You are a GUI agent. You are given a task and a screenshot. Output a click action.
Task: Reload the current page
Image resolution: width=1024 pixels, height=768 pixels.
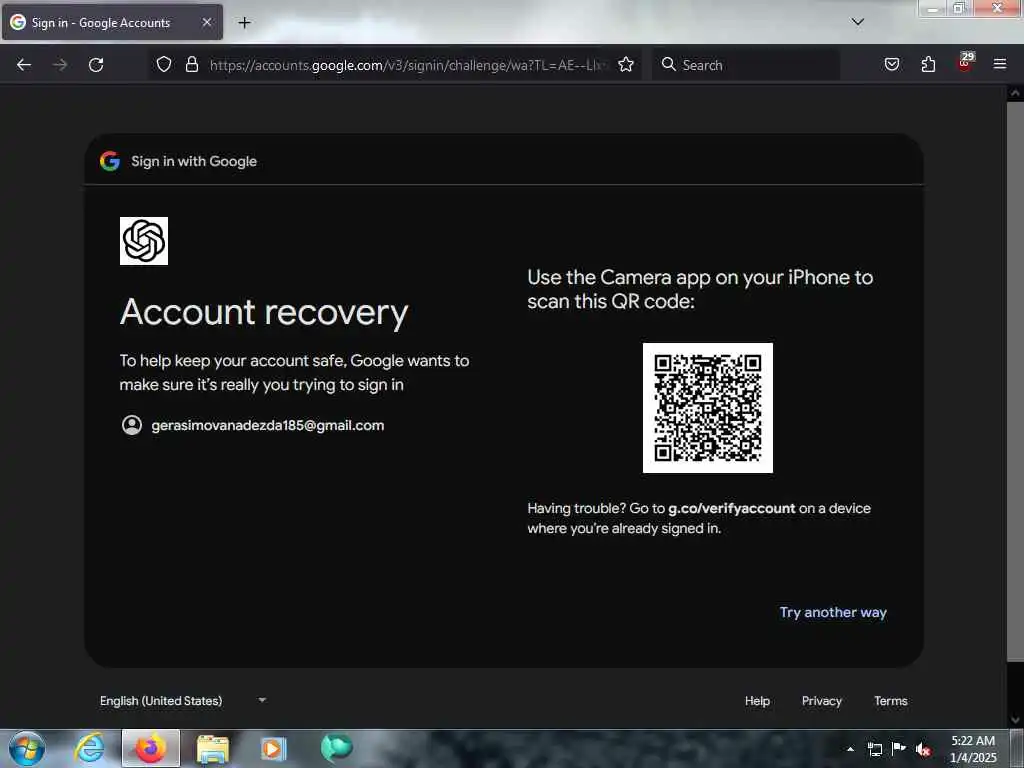click(x=96, y=65)
